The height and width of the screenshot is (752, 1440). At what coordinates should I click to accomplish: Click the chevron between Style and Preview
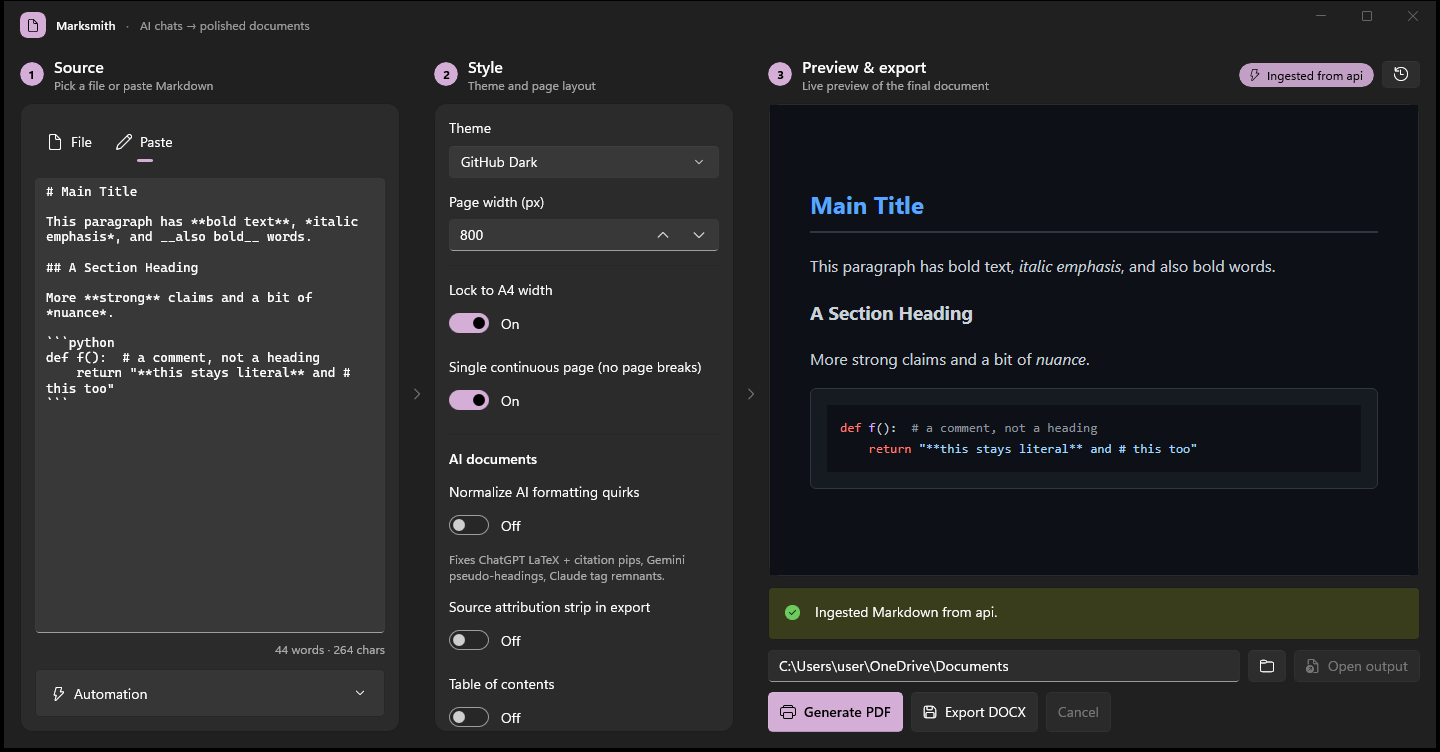tap(751, 394)
